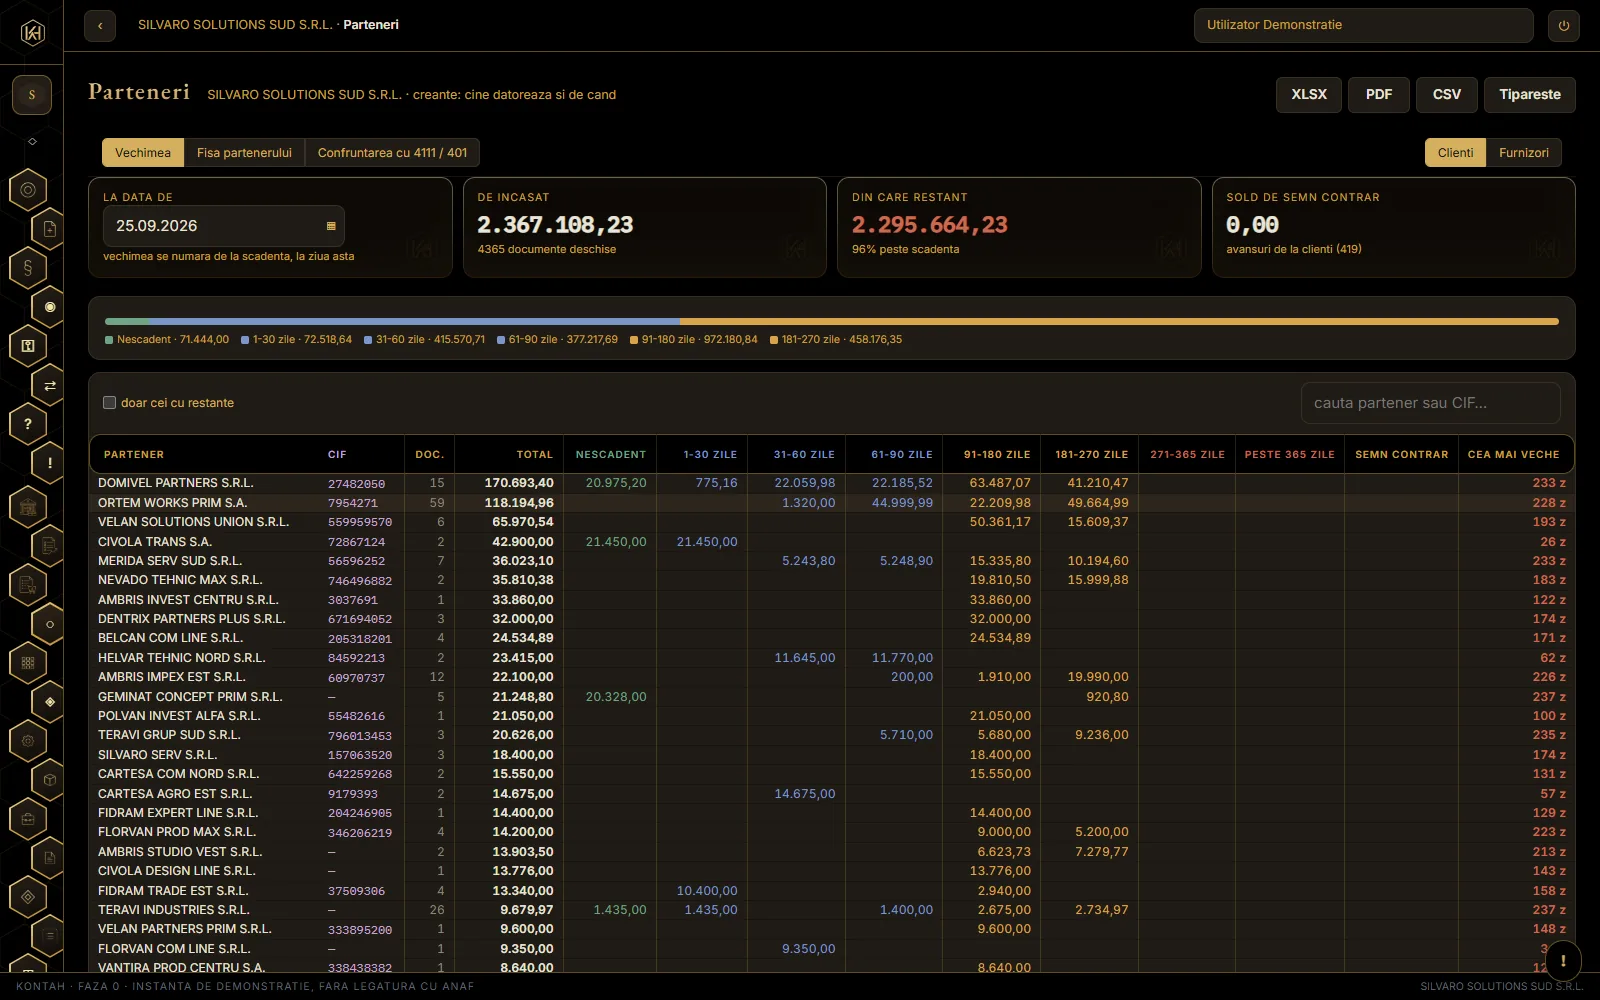Screen dimensions: 1600x1000
Task: Click the Tipareste button
Action: (x=1530, y=95)
